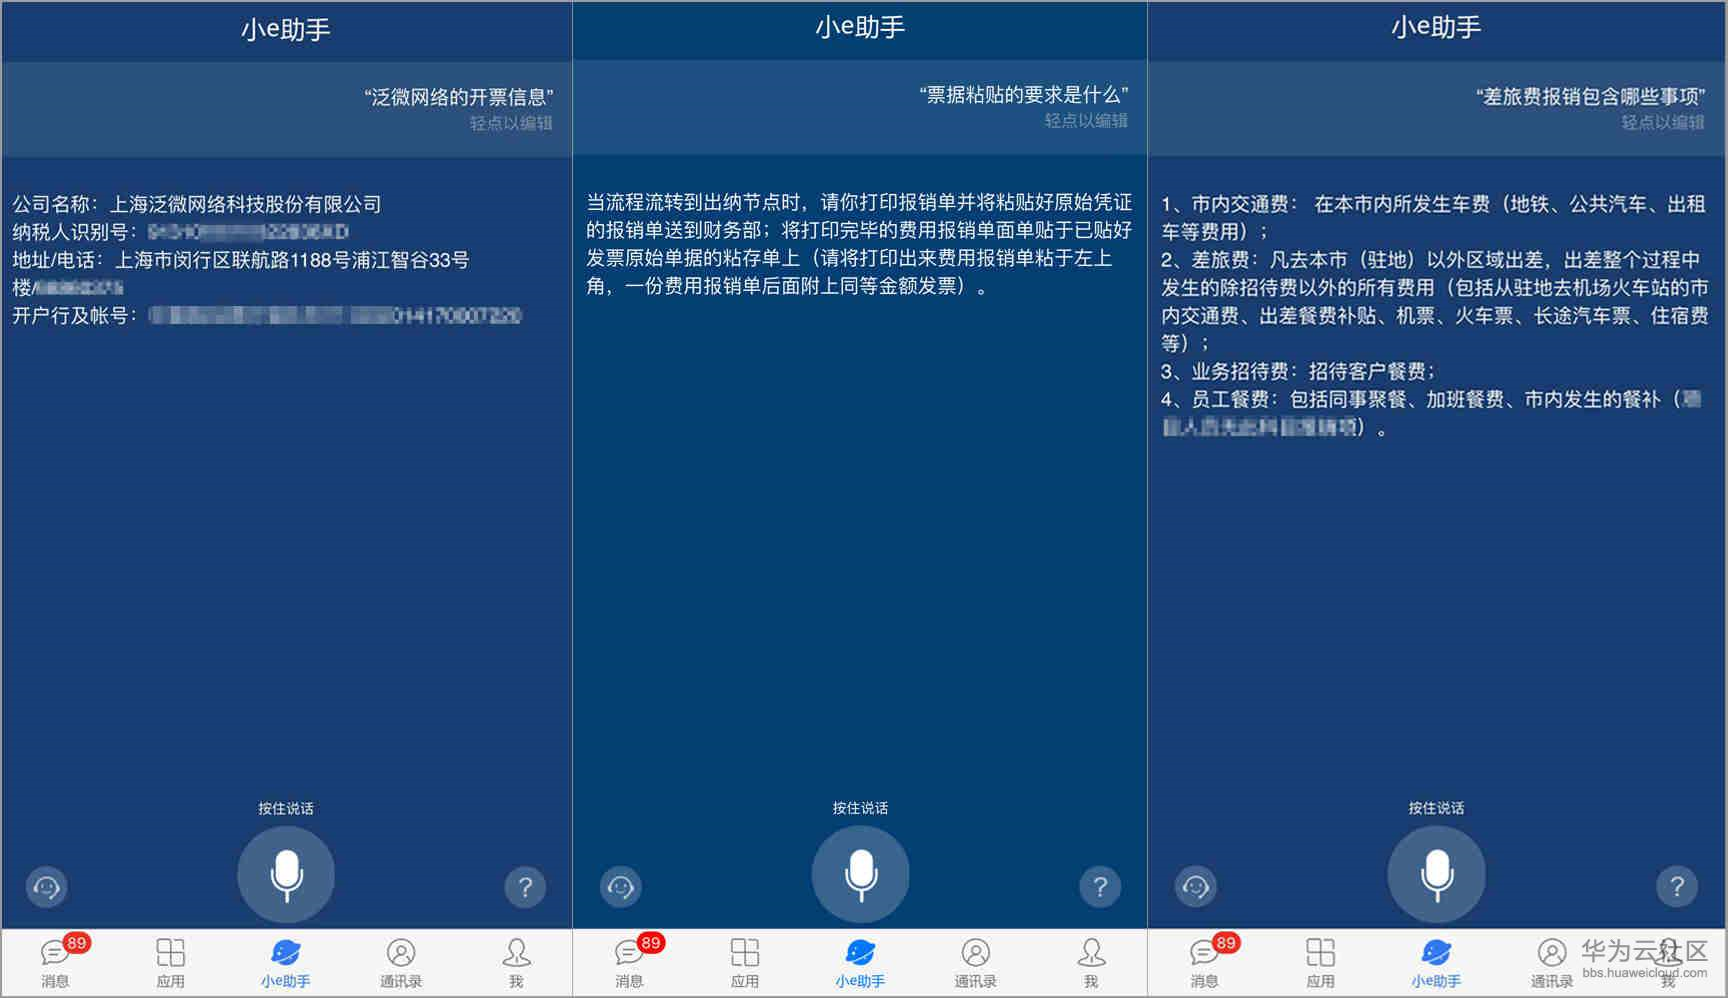Tap query “票据粘贴的要求是什么” to edit
Viewport: 1728px width, 998px height.
pos(1024,95)
